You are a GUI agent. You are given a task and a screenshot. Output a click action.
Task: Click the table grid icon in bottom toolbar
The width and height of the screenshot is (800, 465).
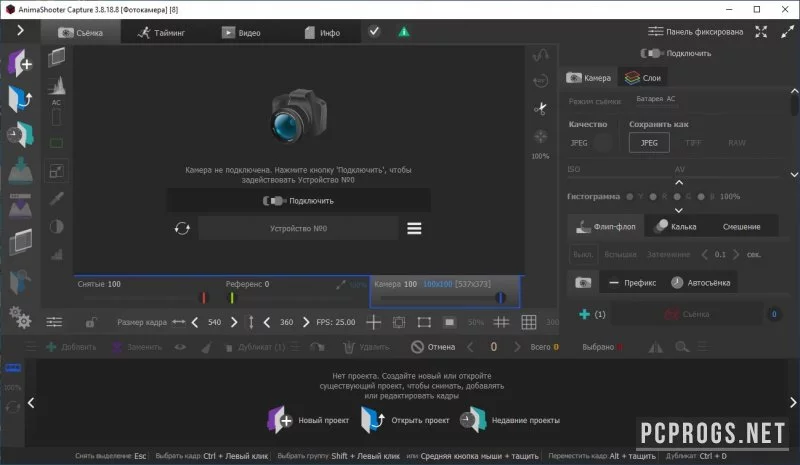click(529, 322)
